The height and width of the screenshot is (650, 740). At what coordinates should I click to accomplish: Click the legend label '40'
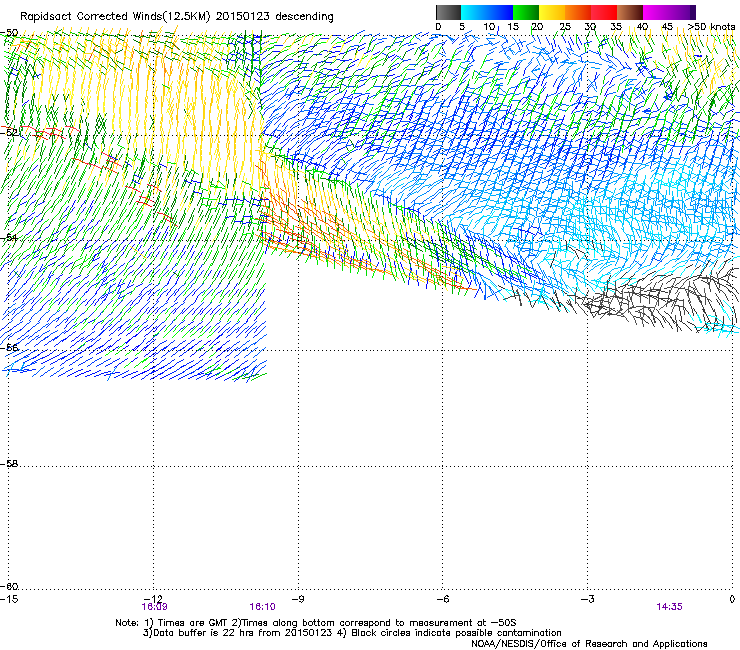[x=642, y=27]
